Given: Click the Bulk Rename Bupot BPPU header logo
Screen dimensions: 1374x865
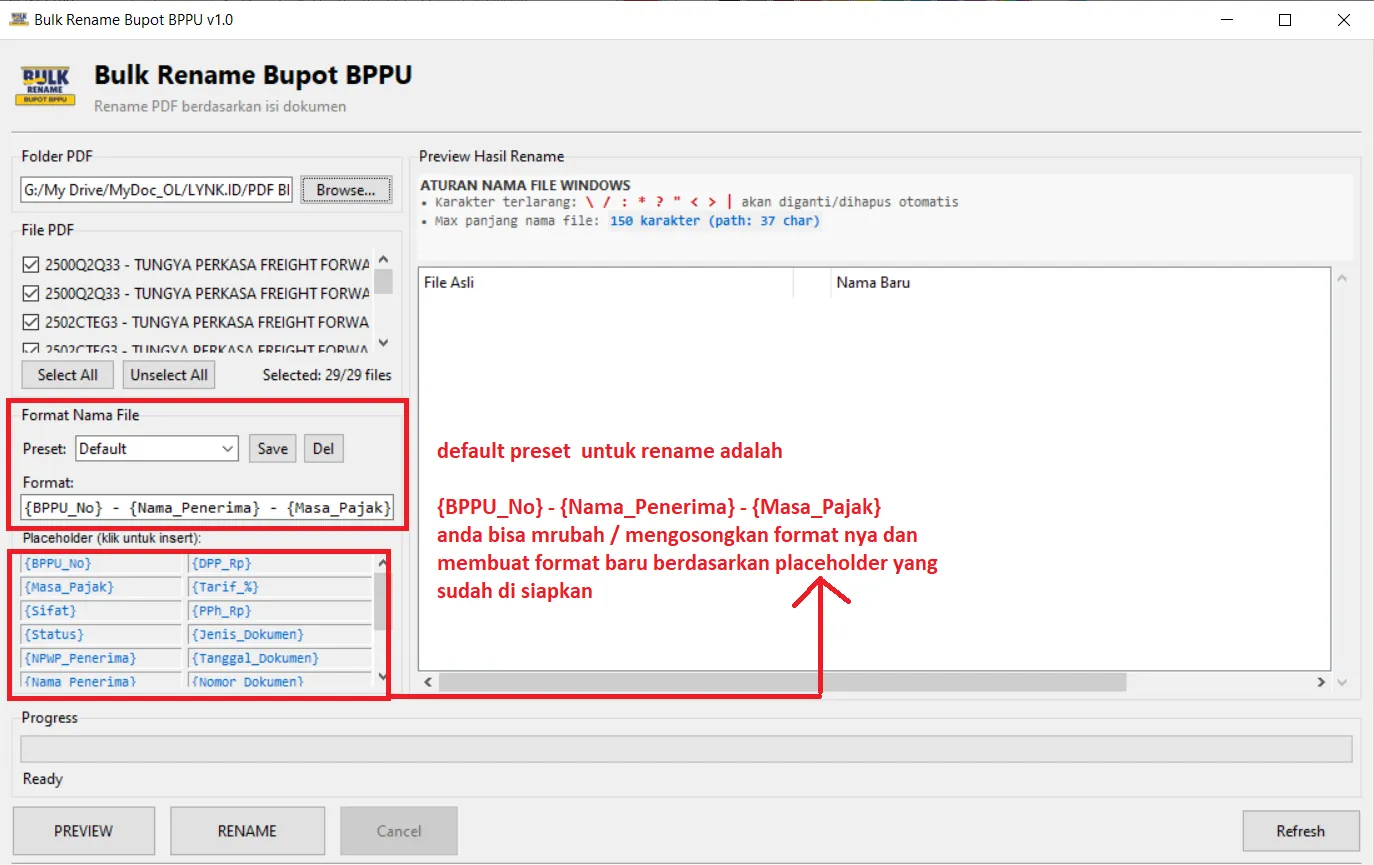Looking at the screenshot, I should coord(45,86).
